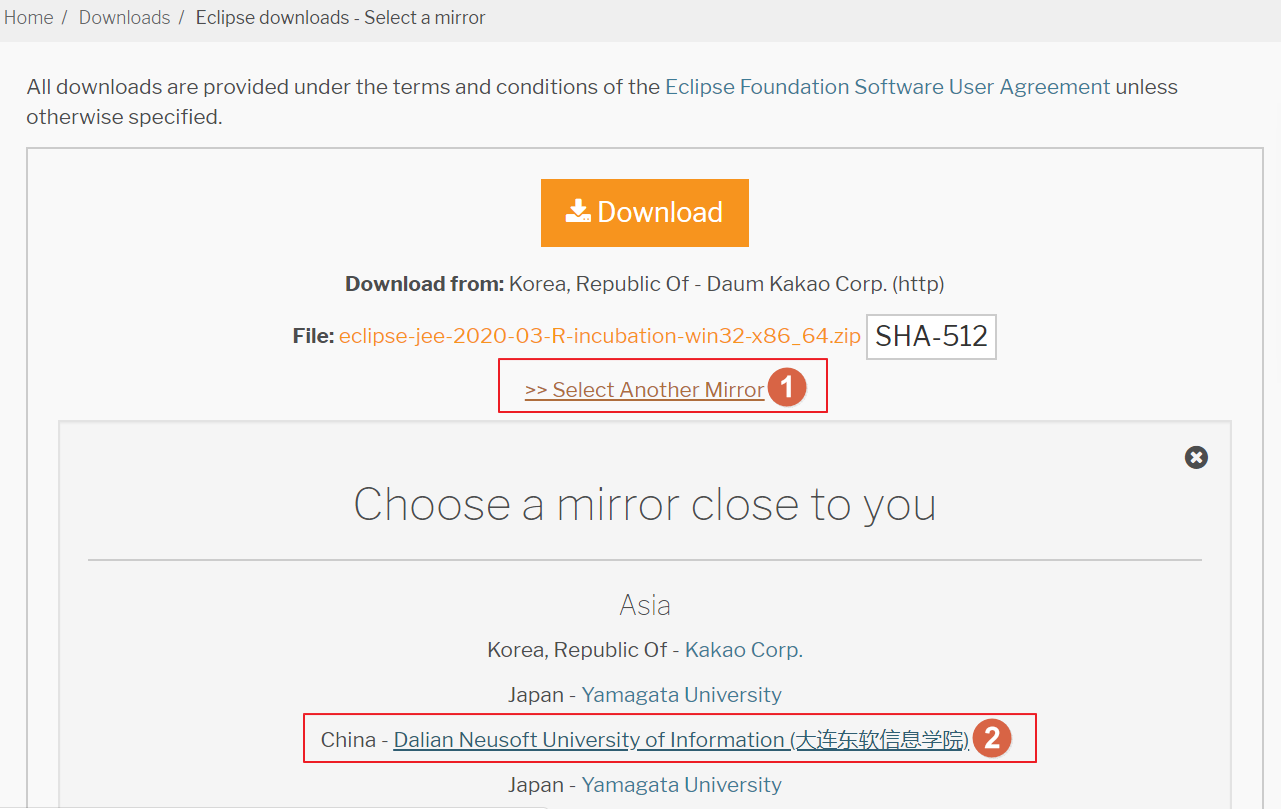Open the Downloads breadcrumb
The height and width of the screenshot is (809, 1281).
point(124,18)
